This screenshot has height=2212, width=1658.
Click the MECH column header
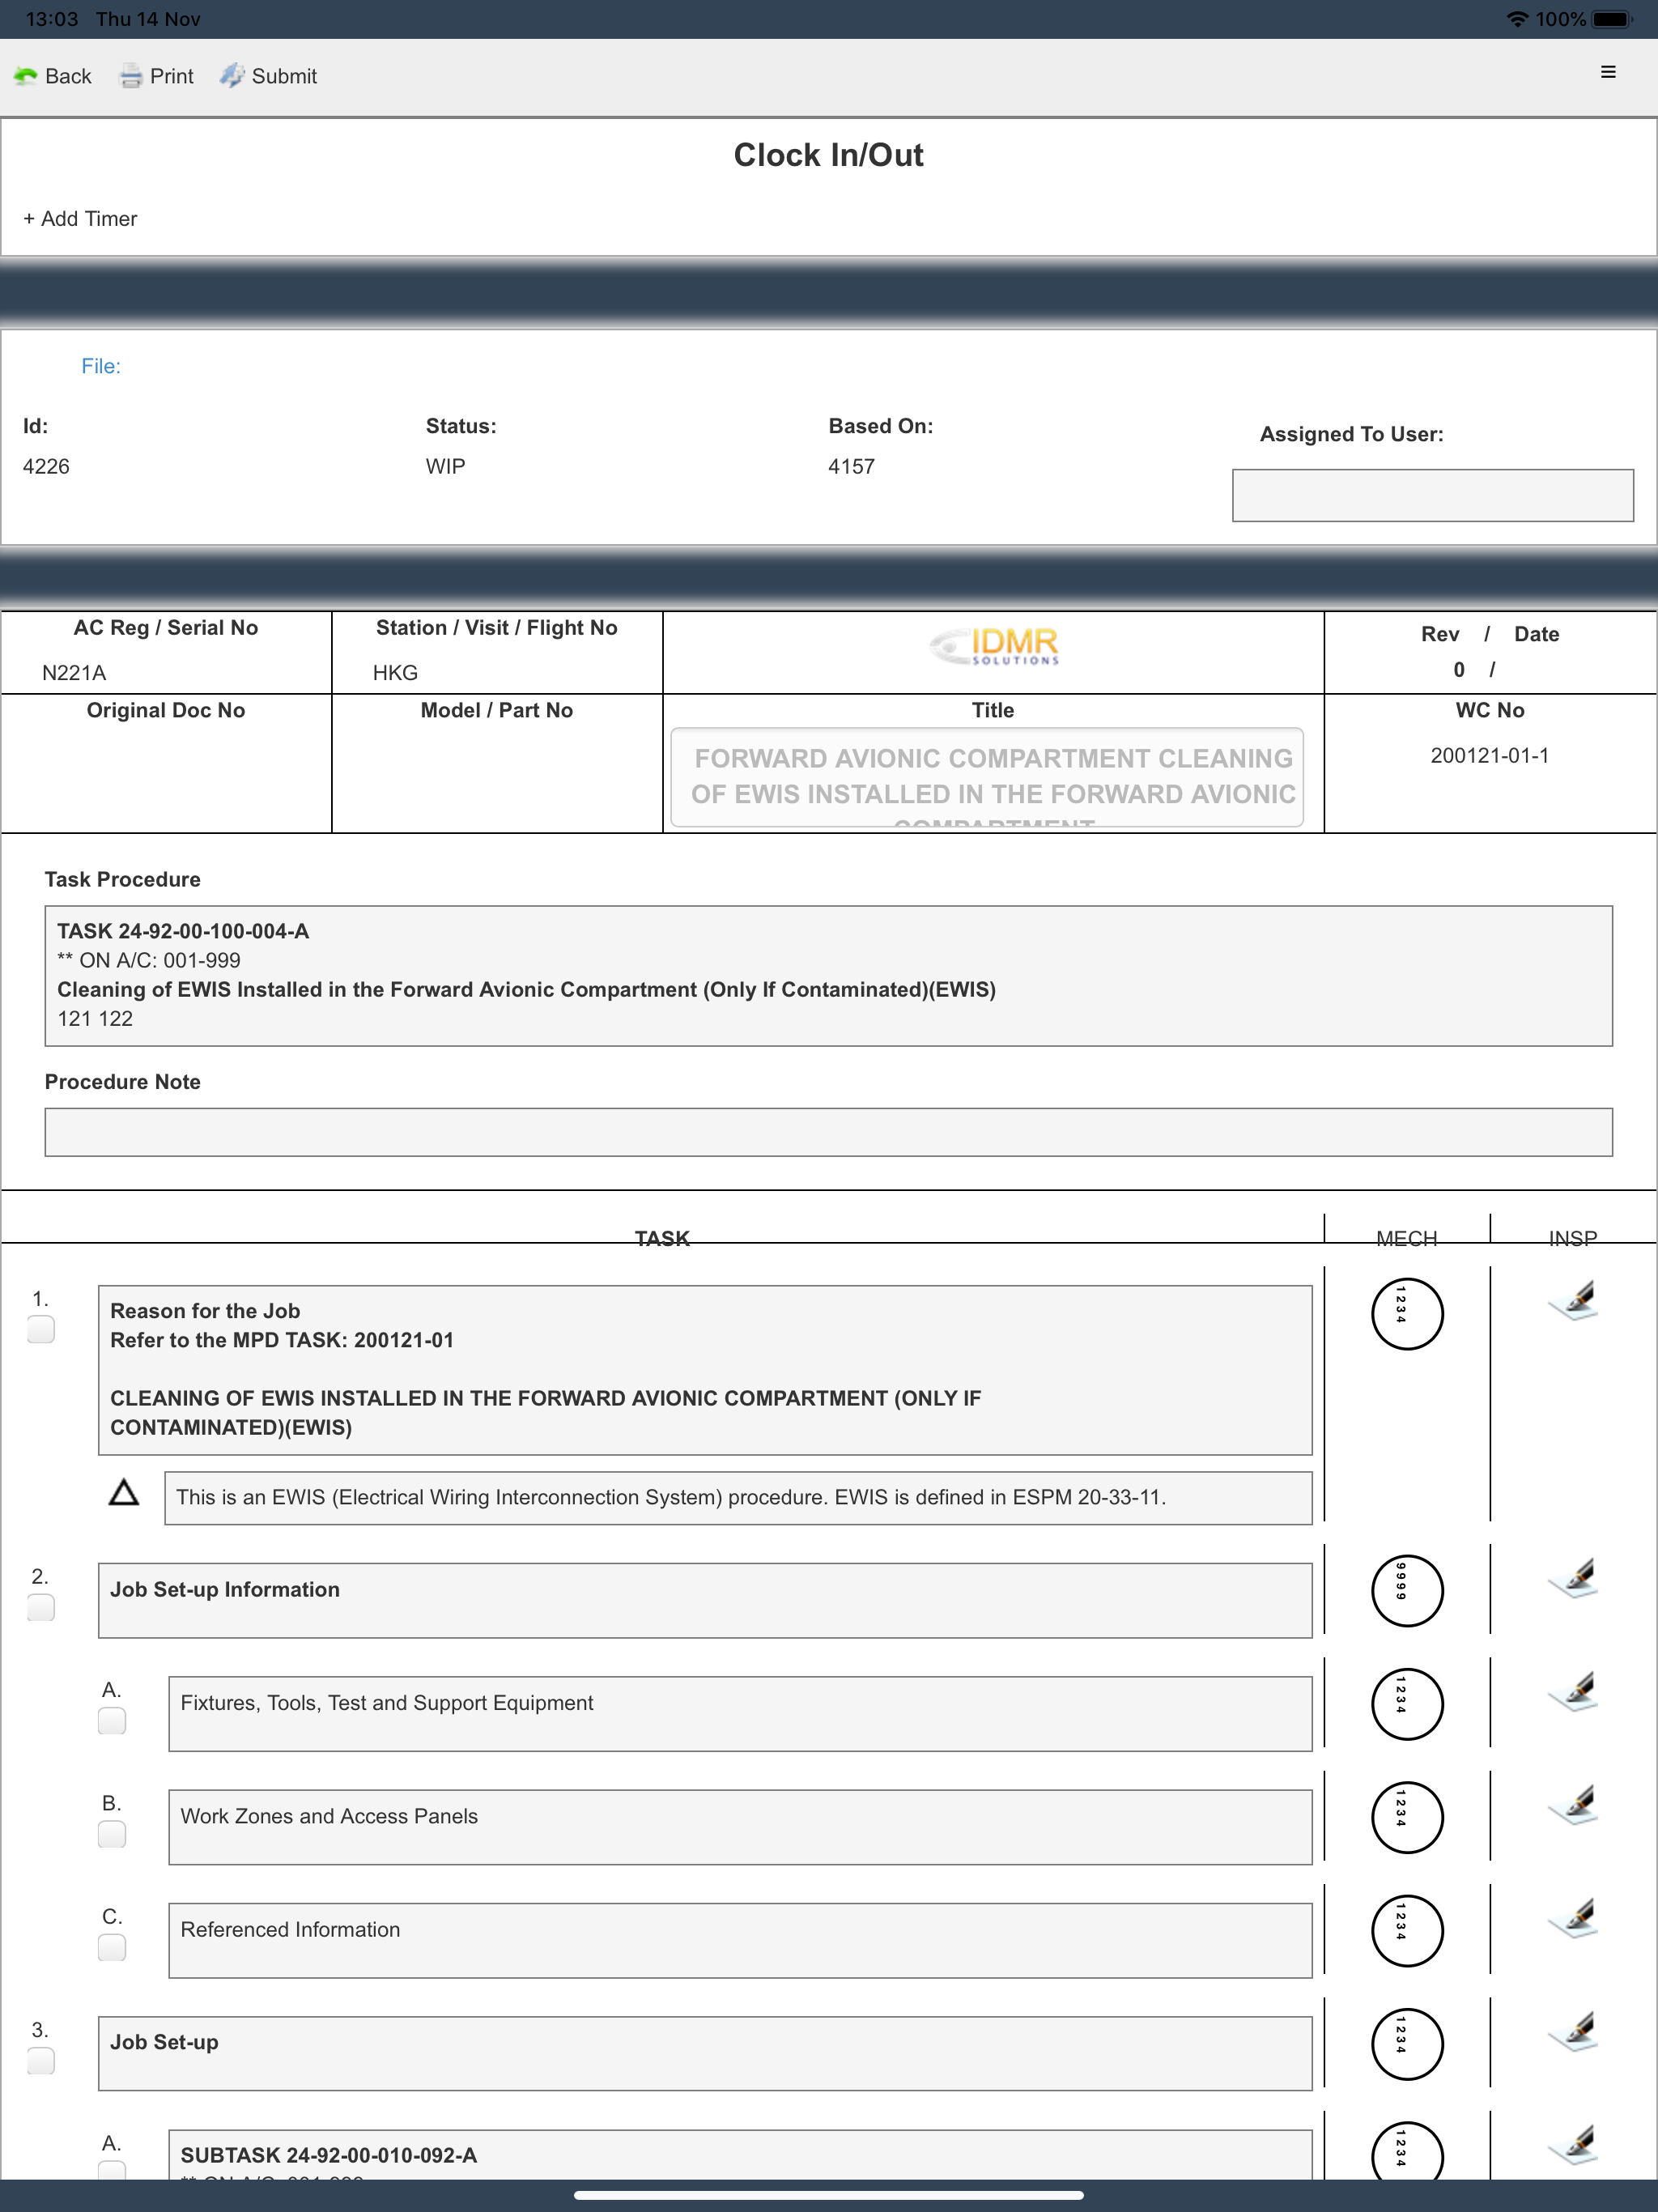click(x=1406, y=1238)
